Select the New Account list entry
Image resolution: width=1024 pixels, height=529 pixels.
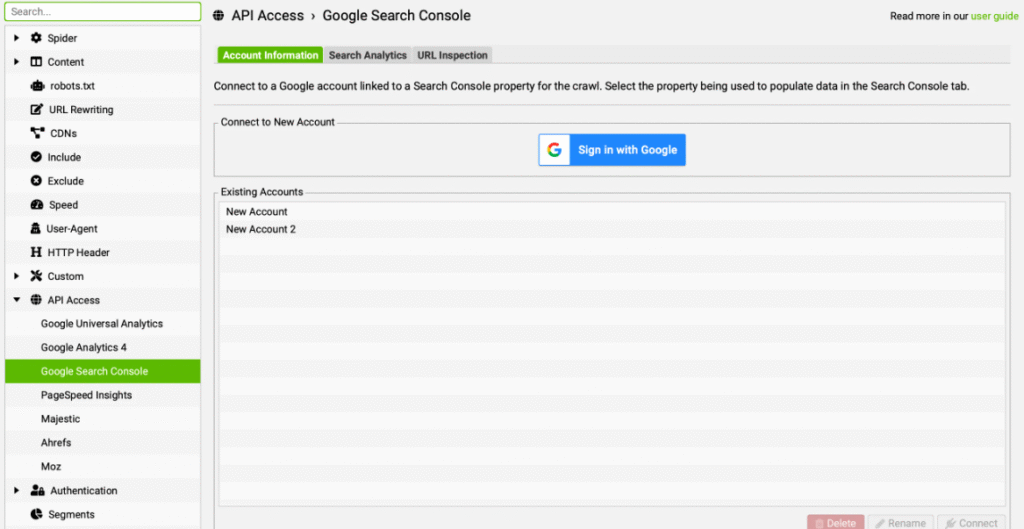pos(612,212)
